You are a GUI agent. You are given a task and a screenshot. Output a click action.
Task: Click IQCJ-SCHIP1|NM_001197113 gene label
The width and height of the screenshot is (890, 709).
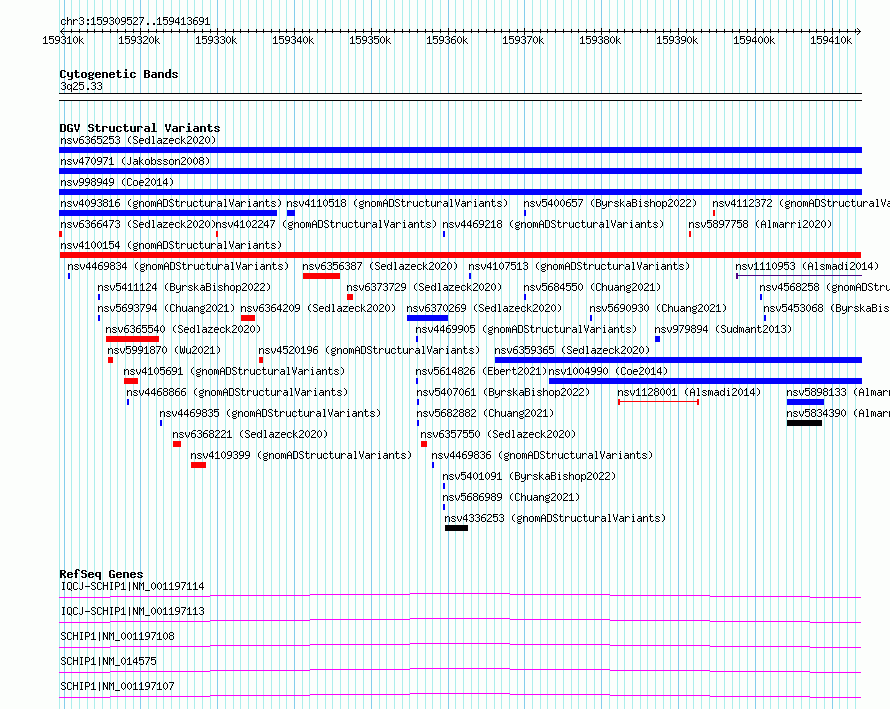(x=132, y=611)
